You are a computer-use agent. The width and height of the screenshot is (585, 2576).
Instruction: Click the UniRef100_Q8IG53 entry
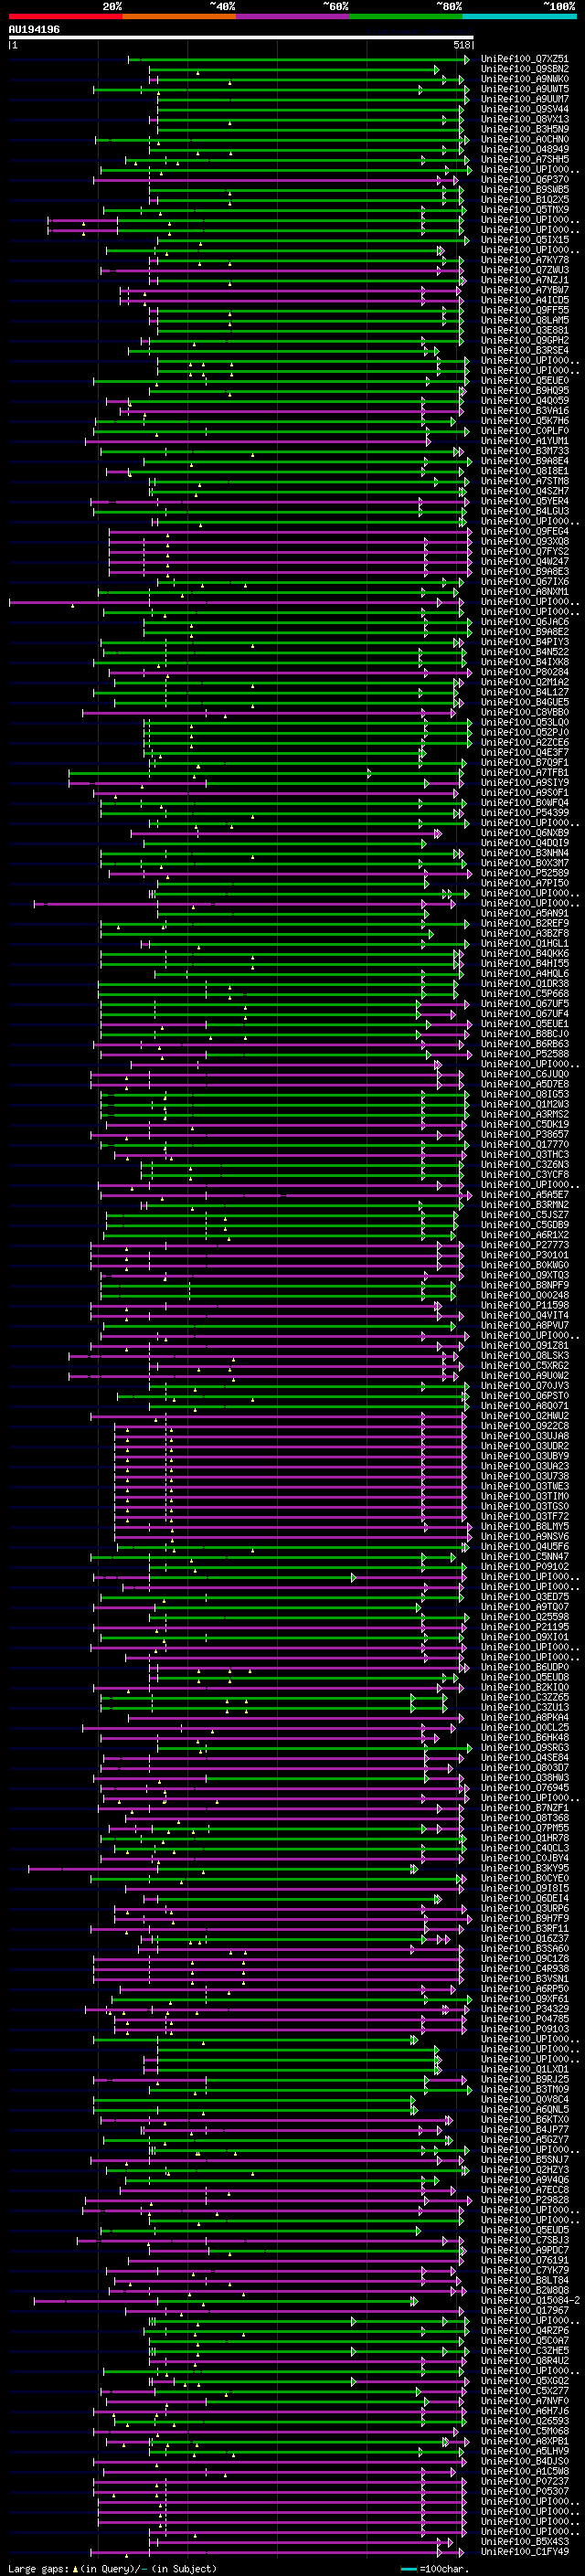[525, 1094]
